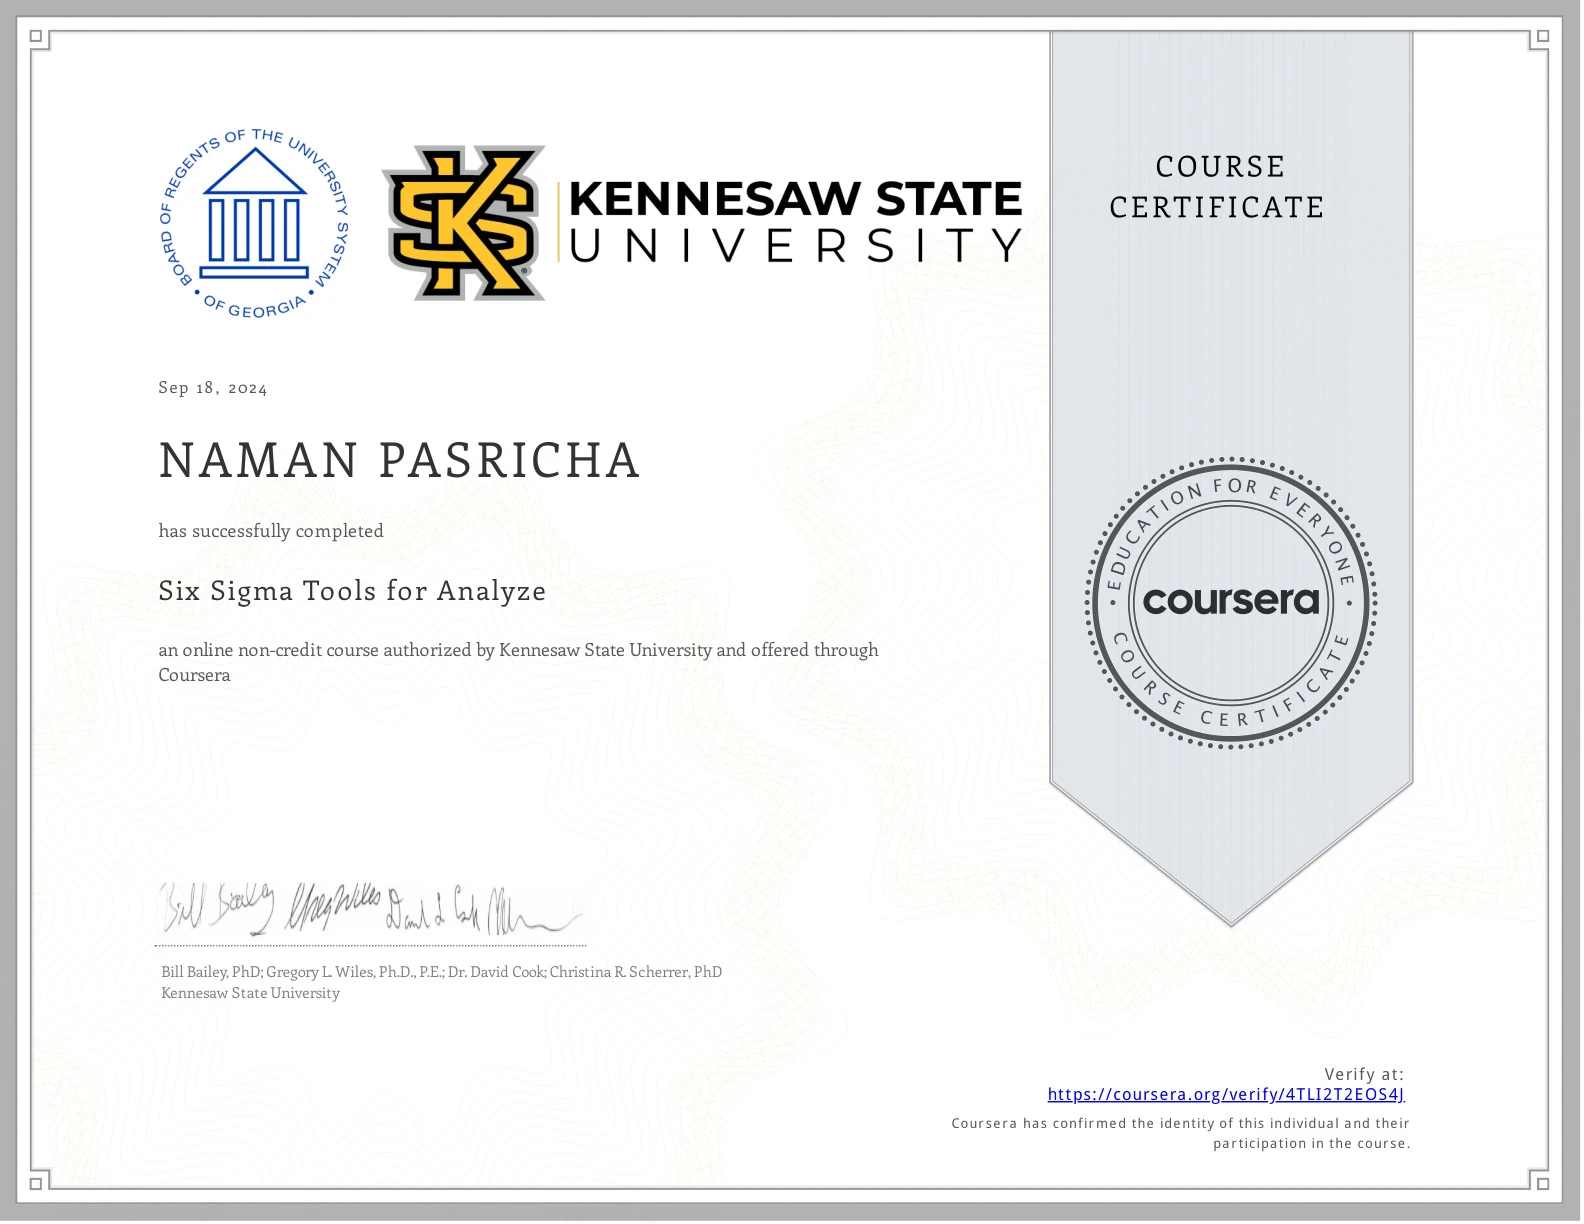Click the "an online non-credit course authorized" description
This screenshot has width=1584, height=1224.
tap(518, 662)
